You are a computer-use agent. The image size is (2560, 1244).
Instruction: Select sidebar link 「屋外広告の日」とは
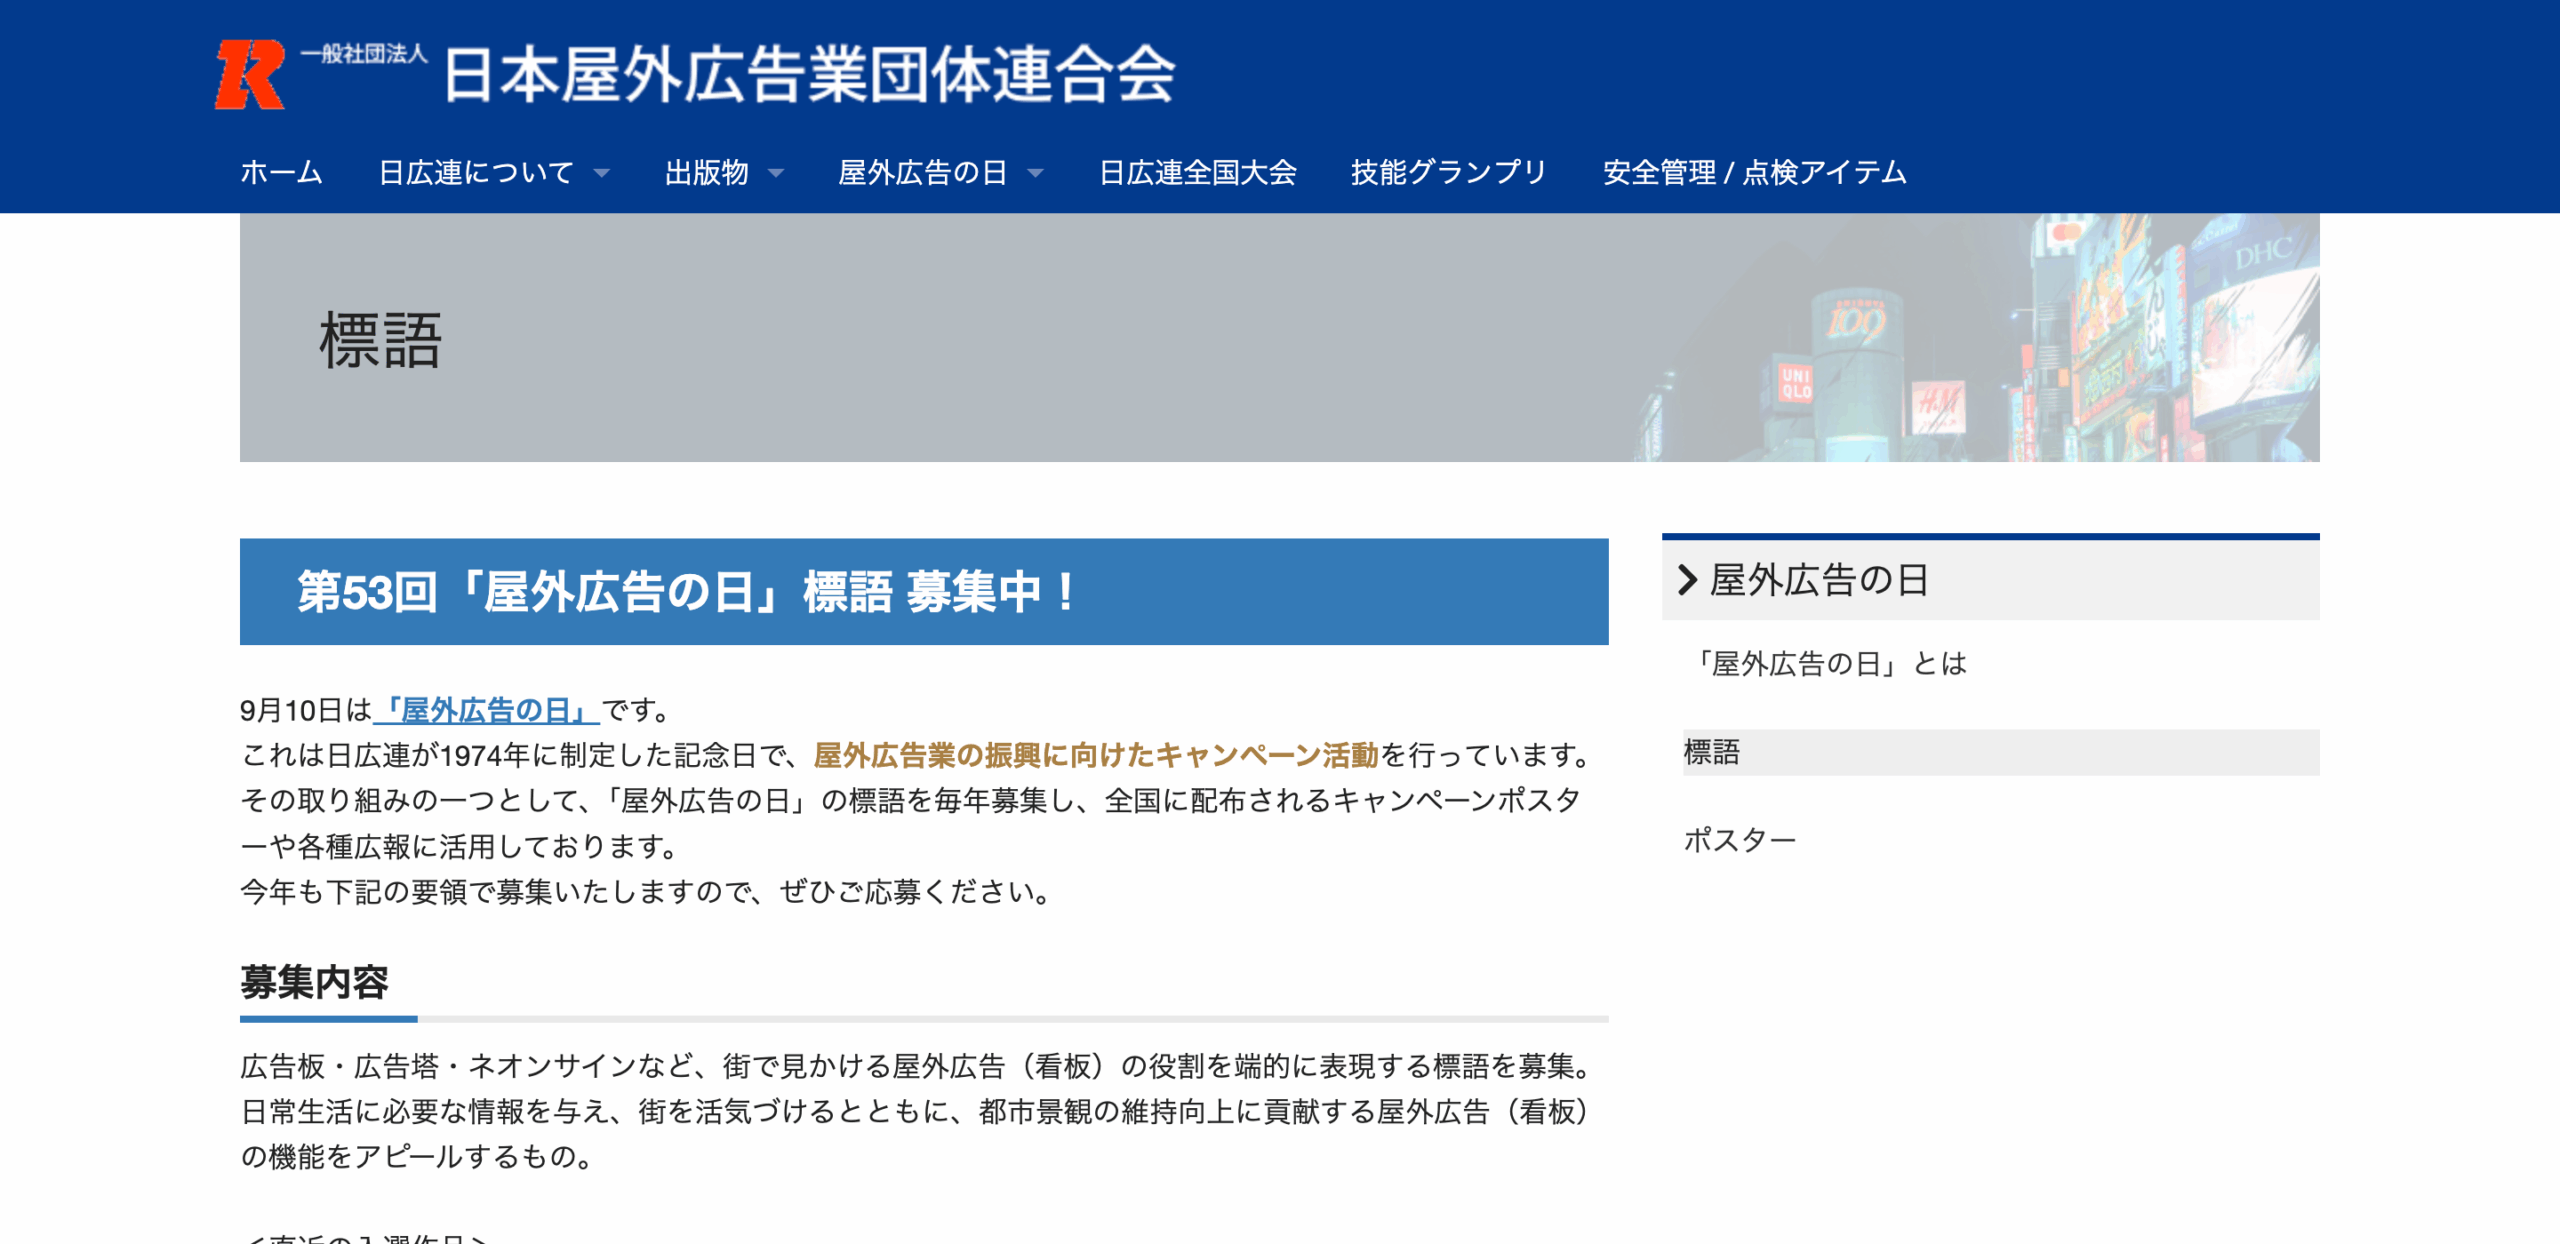[x=1825, y=664]
